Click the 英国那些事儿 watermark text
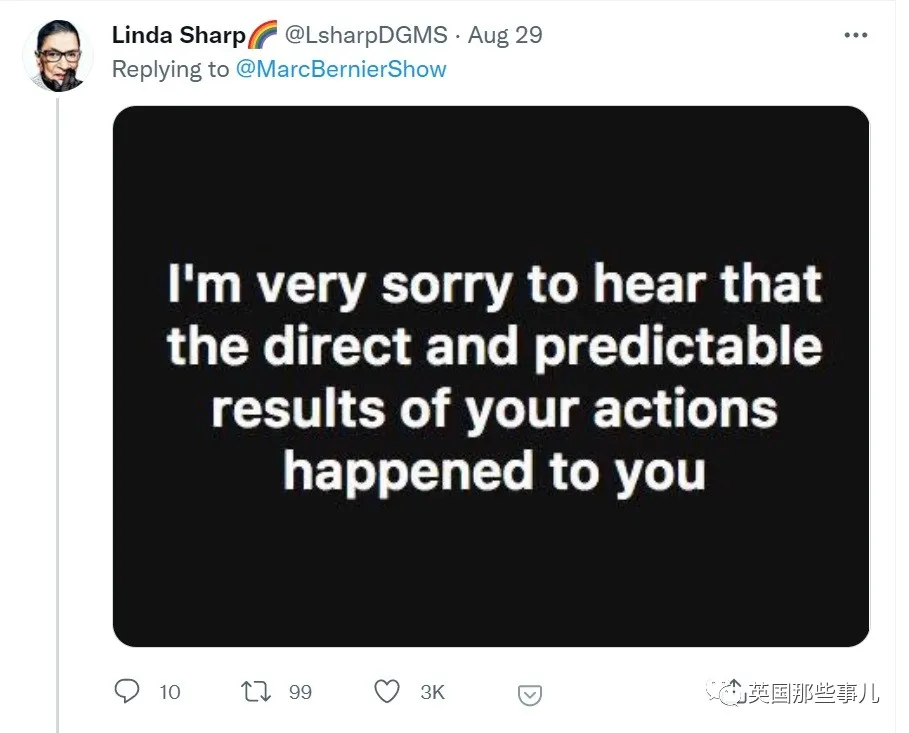This screenshot has height=733, width=909. coord(815,692)
